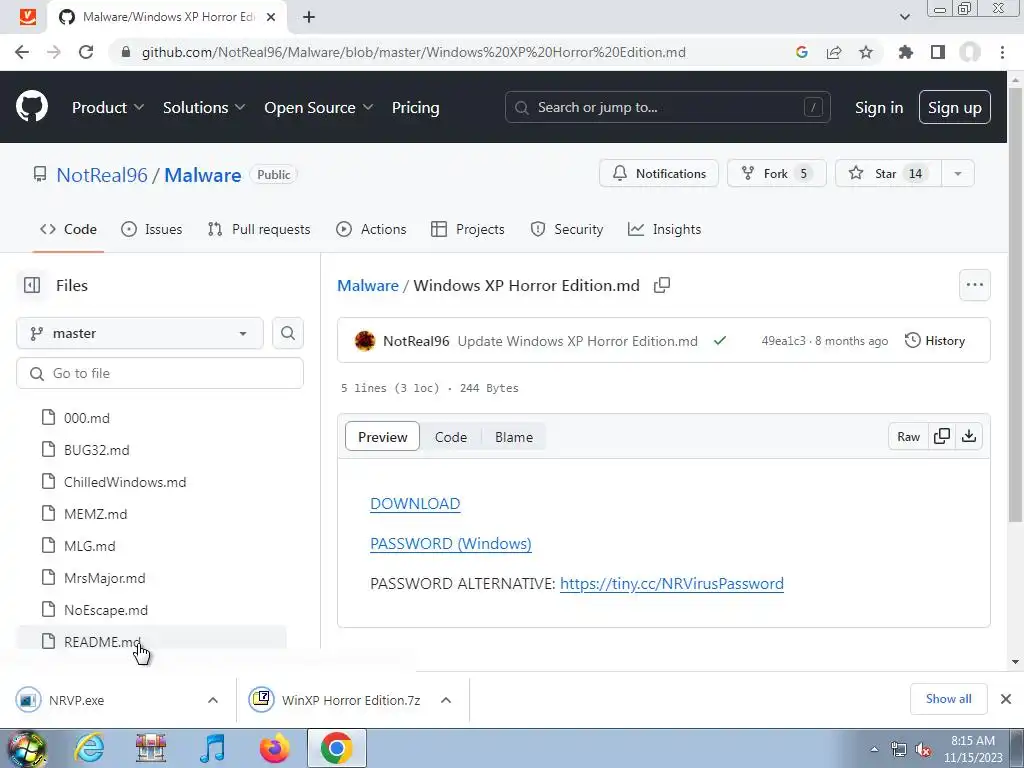
Task: Collapse the Files tree side panel icon
Action: [31, 285]
